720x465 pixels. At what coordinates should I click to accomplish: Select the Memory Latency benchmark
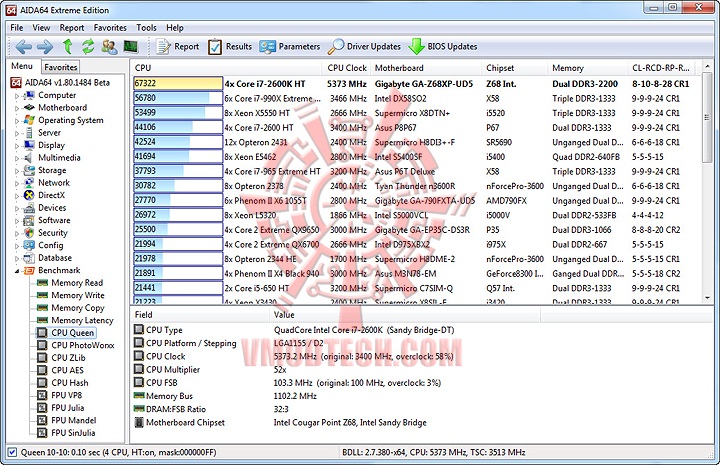(x=82, y=320)
